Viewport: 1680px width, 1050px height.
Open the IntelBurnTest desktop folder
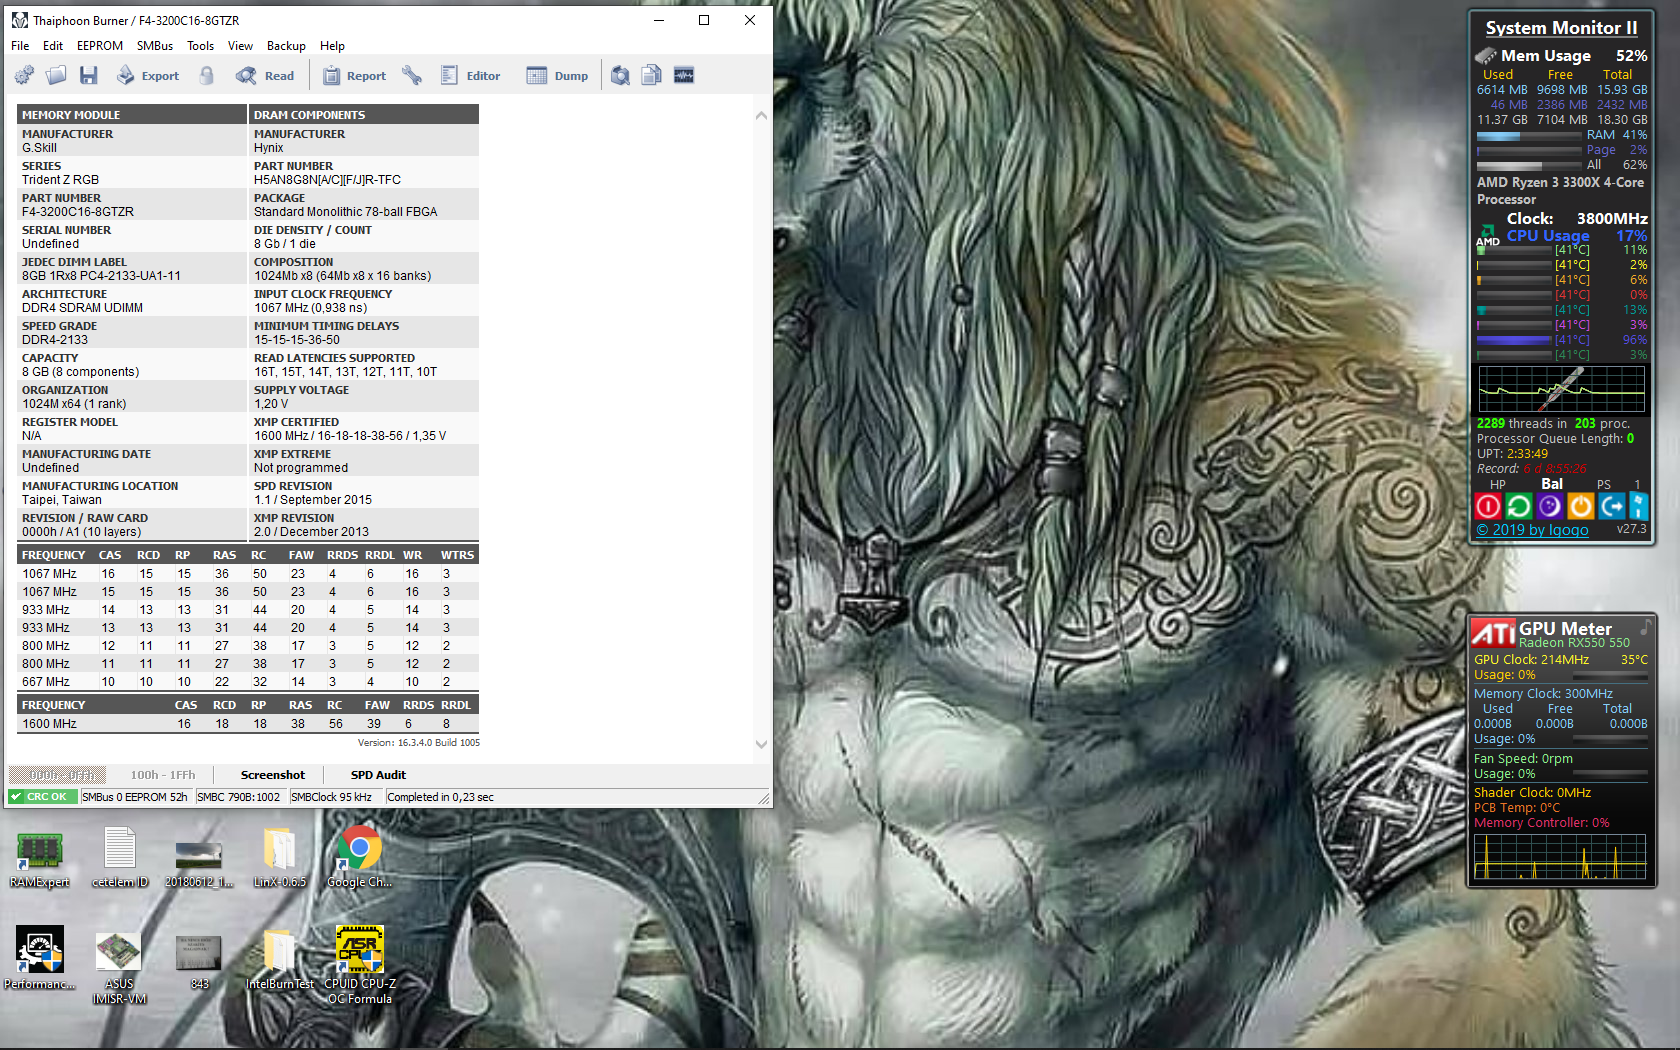coord(279,960)
